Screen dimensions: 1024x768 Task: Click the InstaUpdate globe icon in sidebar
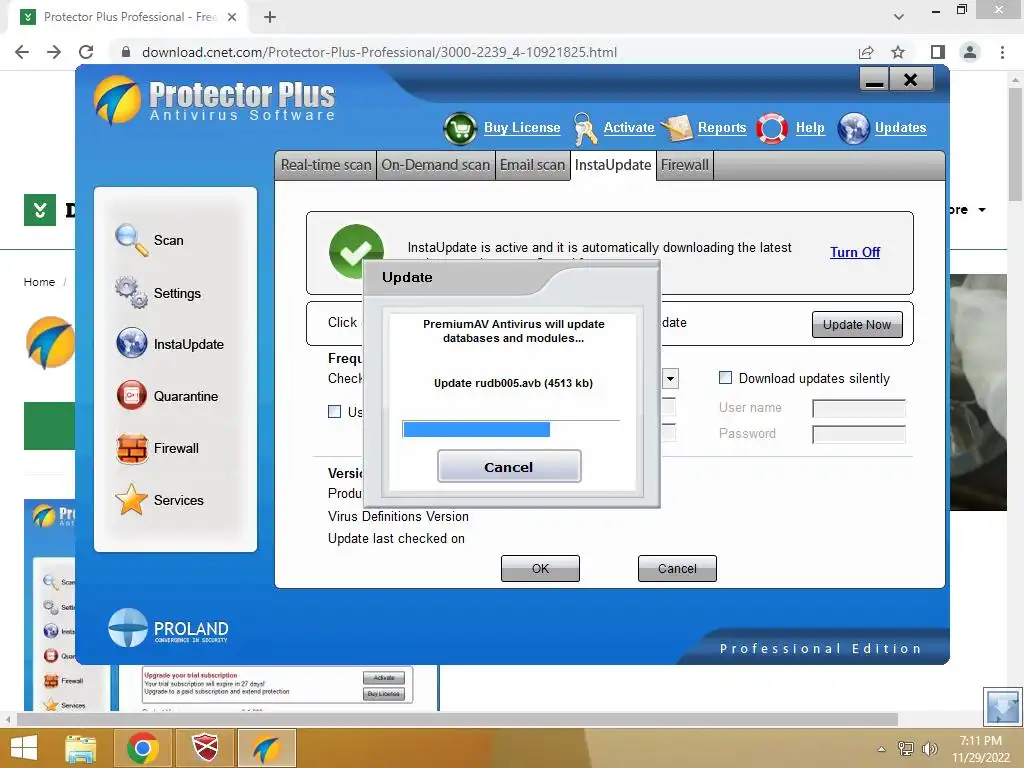(131, 344)
